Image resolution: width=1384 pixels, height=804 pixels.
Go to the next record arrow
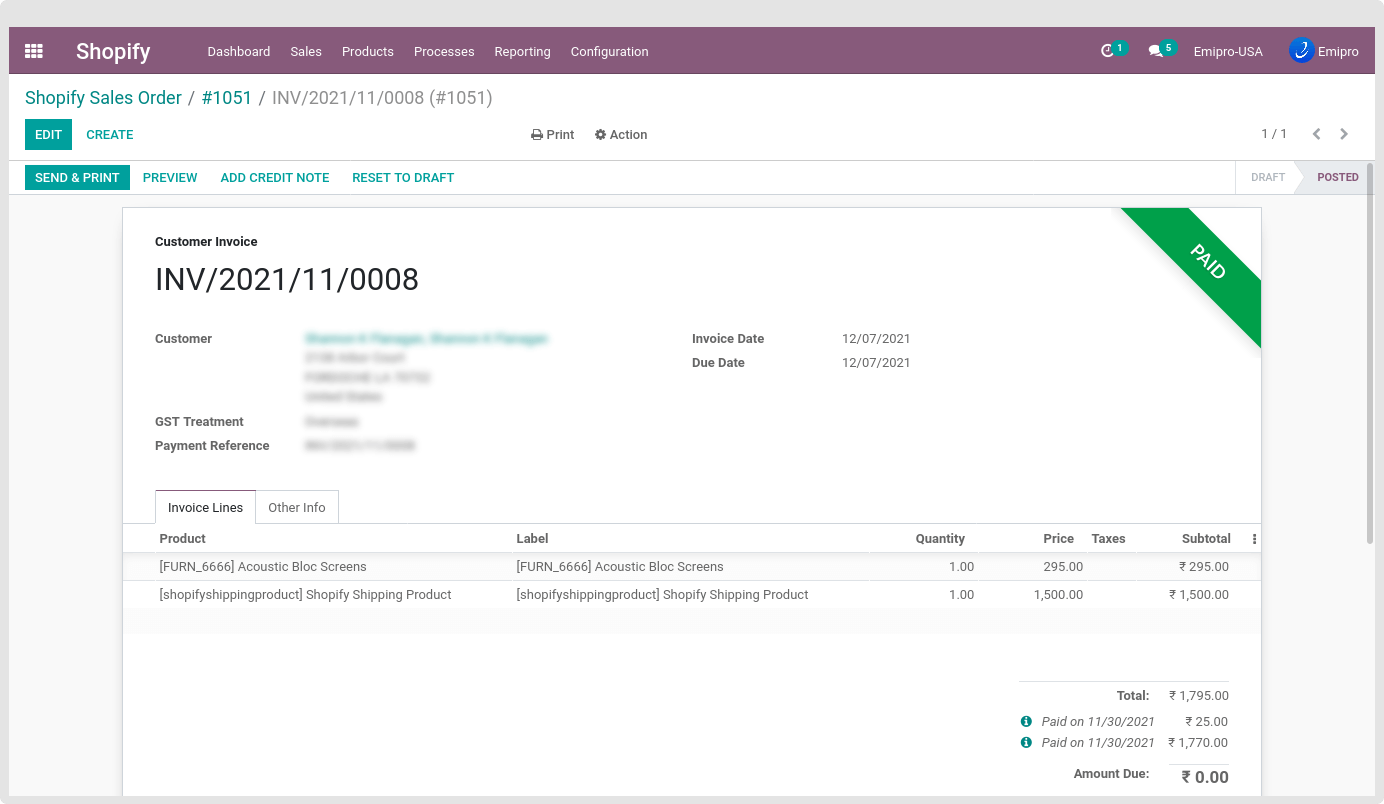point(1344,134)
